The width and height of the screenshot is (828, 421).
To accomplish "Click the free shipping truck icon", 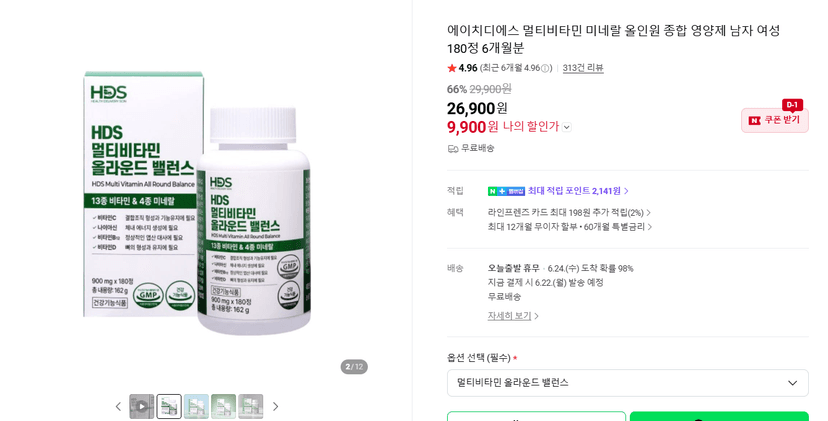I will pyautogui.click(x=453, y=148).
